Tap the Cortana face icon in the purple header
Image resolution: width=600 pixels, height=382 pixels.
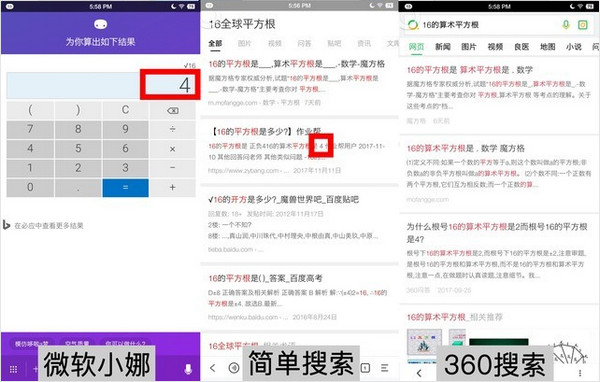pos(100,24)
